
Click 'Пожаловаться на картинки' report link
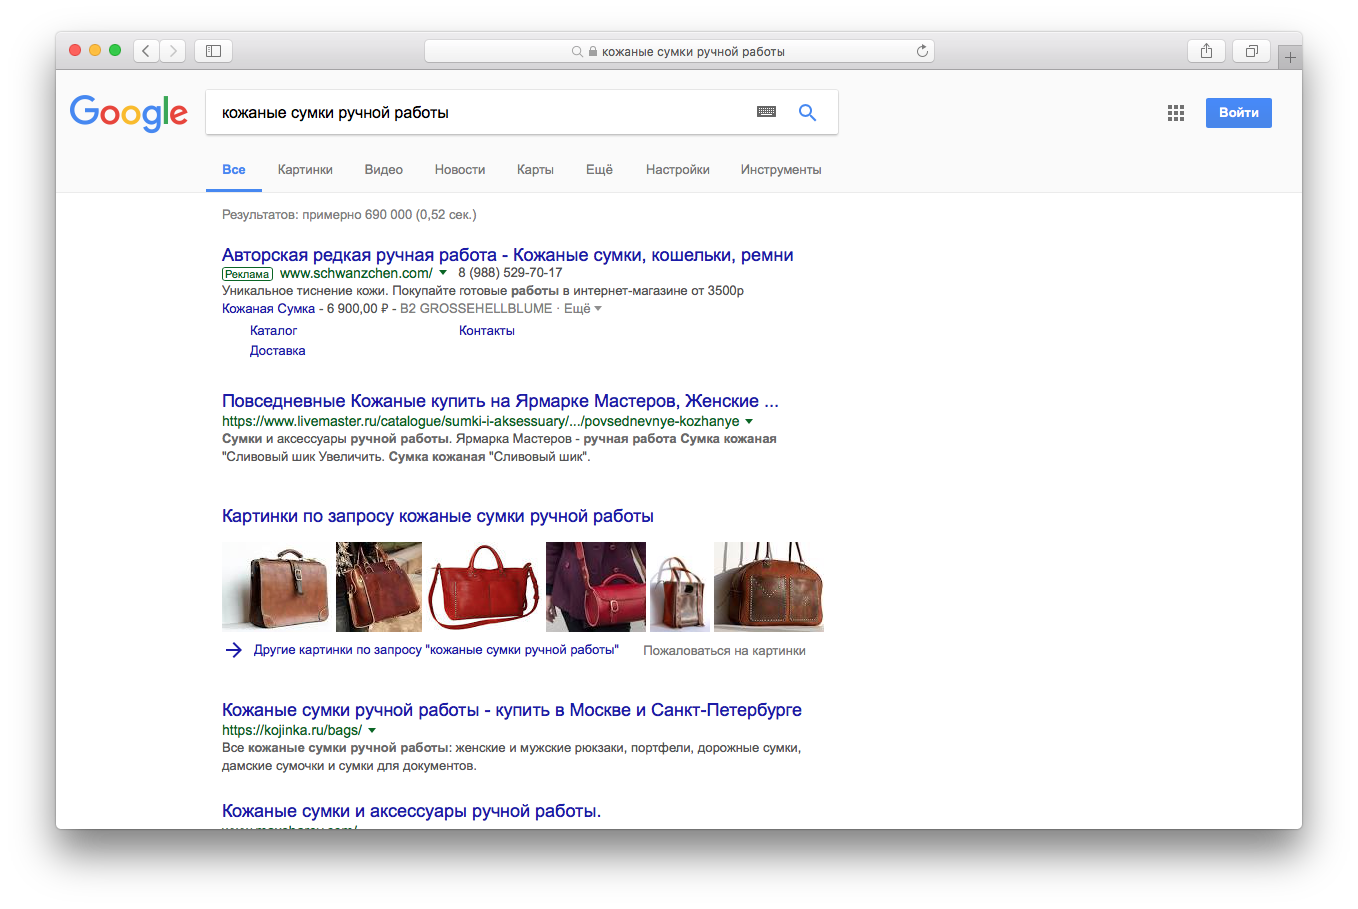point(724,651)
